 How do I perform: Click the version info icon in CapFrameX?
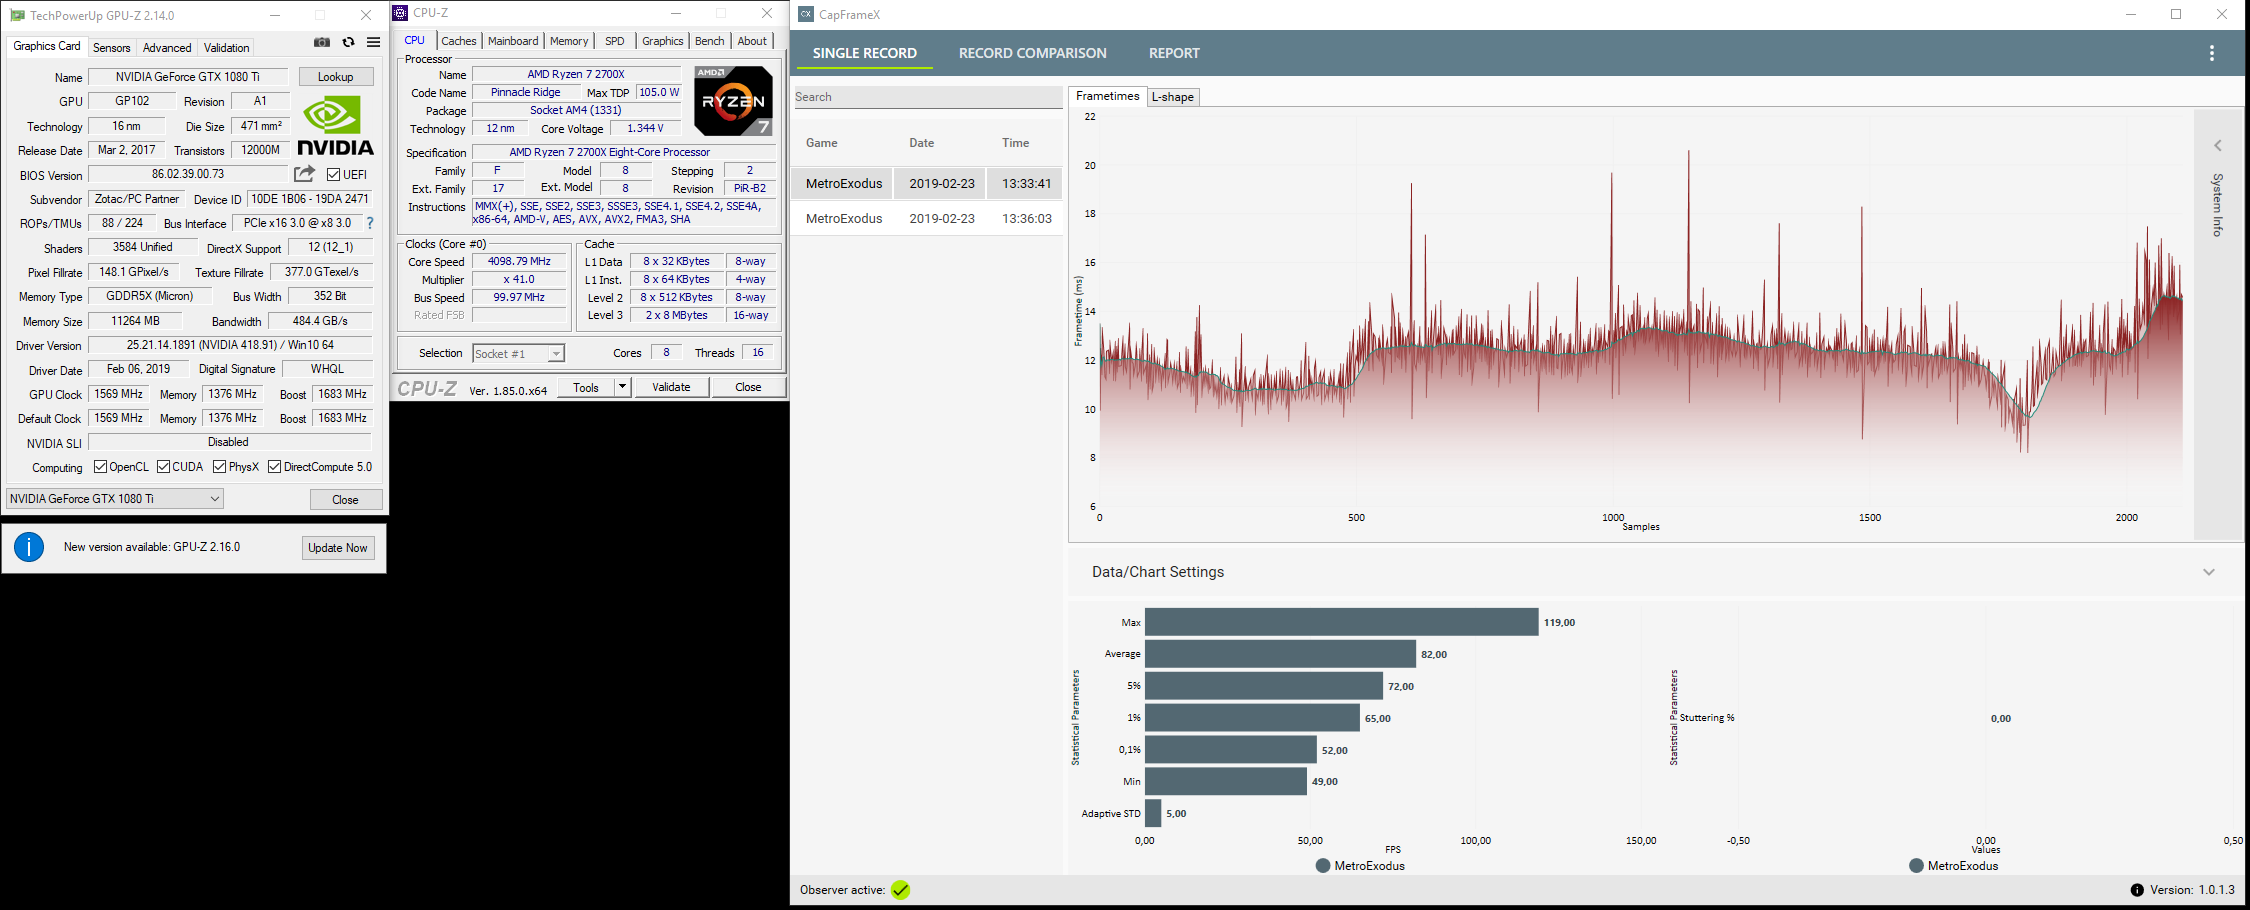(x=2137, y=890)
